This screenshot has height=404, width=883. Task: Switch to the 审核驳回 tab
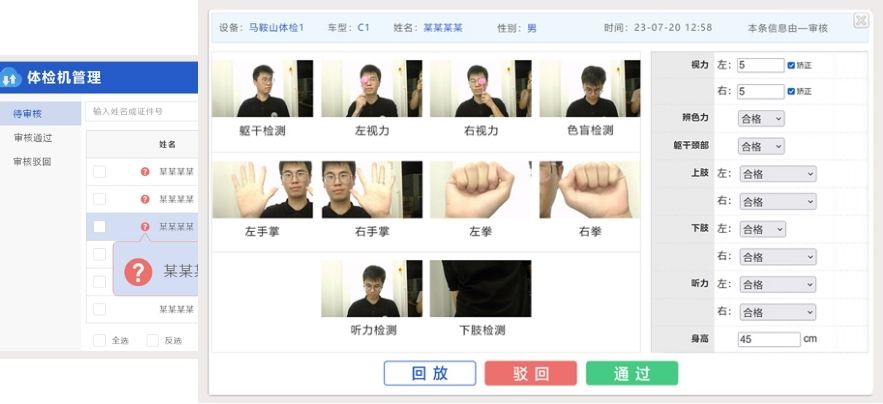33,162
